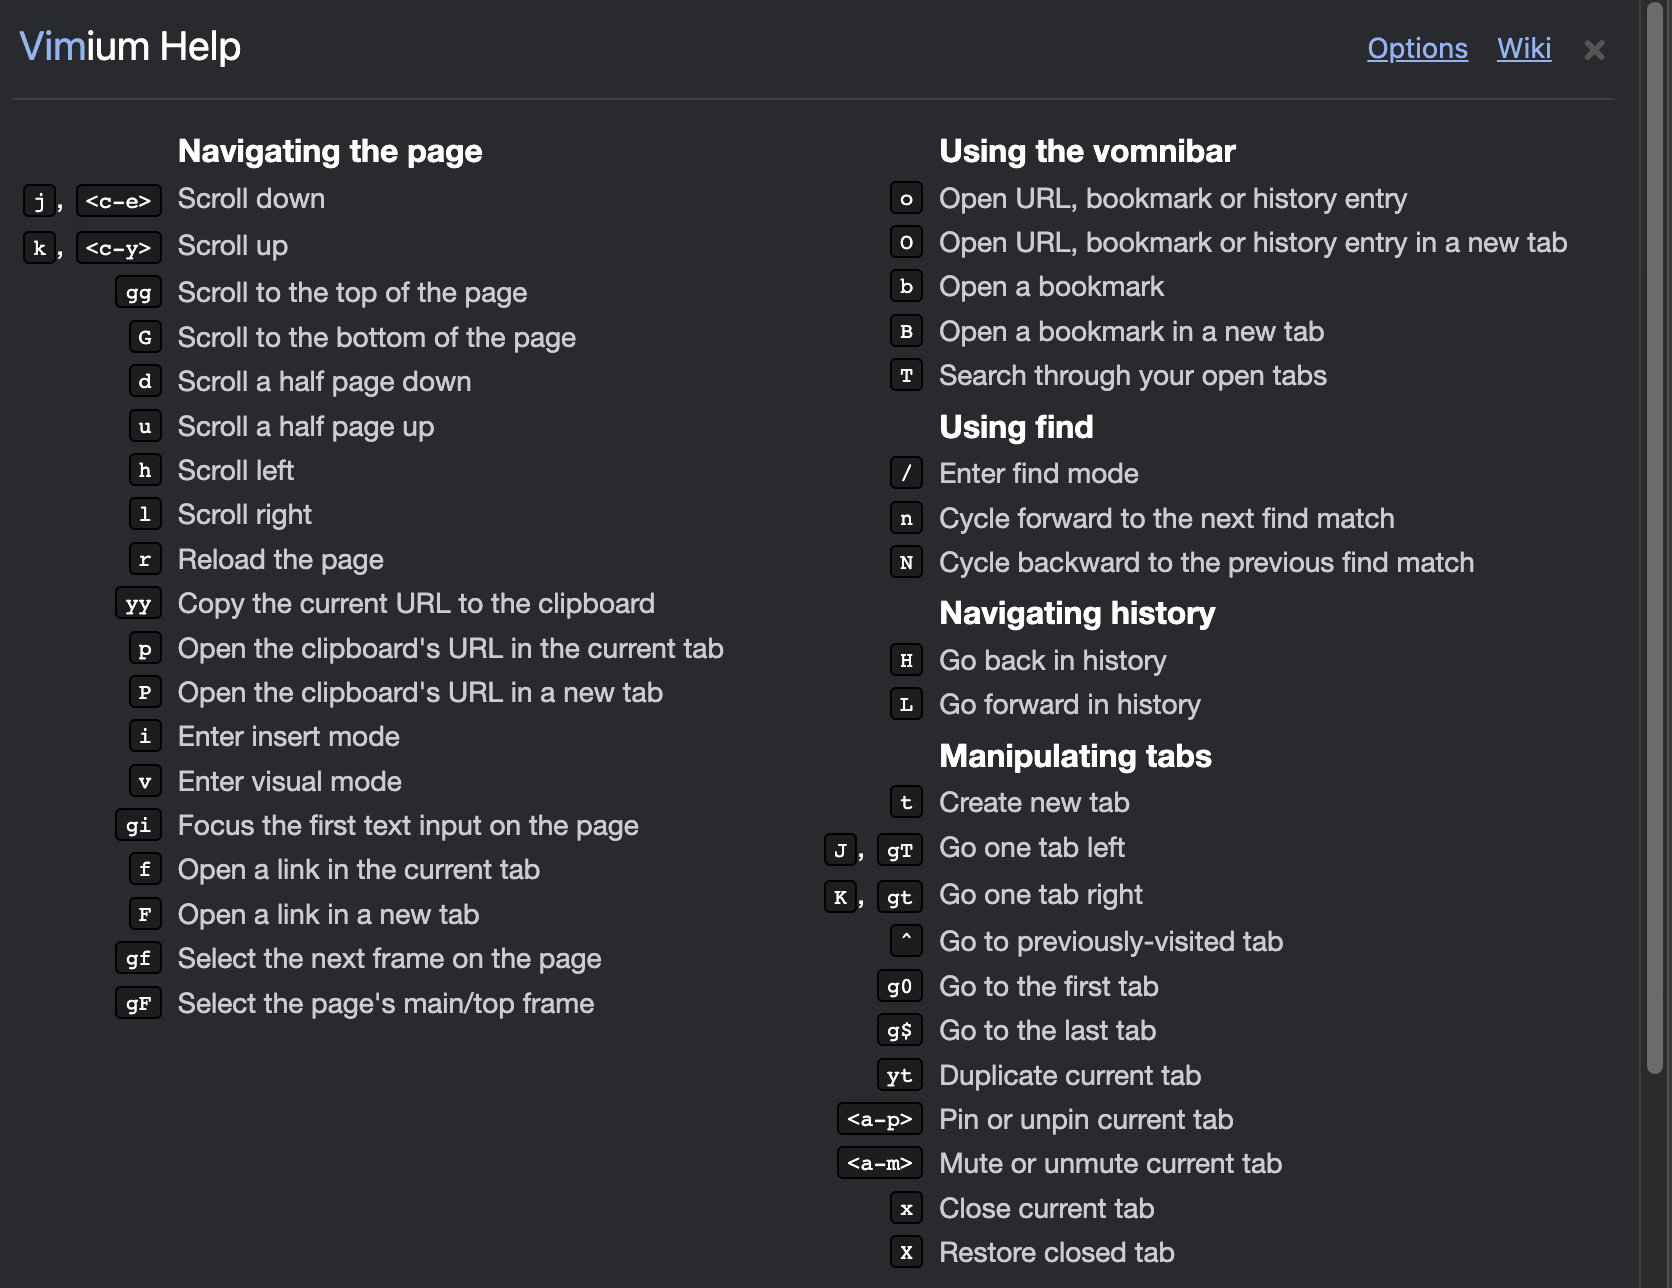
Task: Click the 'd' half page down key badge
Action: click(x=145, y=381)
